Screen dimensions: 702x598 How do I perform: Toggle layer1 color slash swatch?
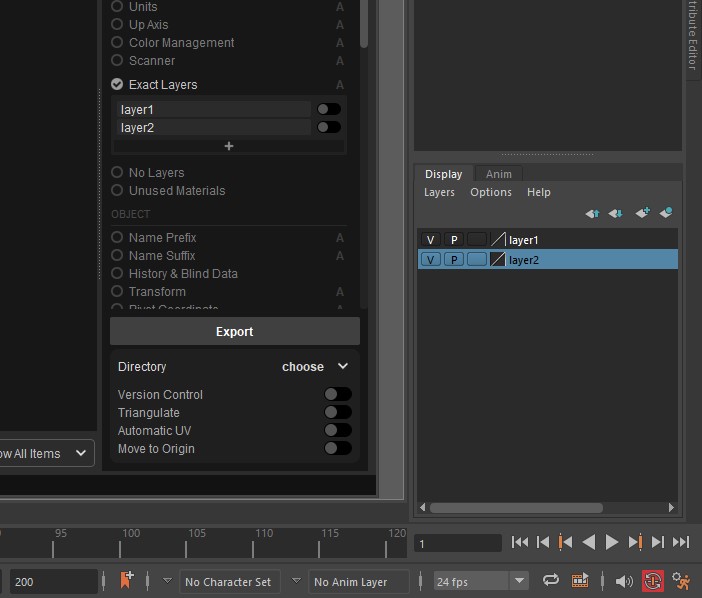pos(498,239)
